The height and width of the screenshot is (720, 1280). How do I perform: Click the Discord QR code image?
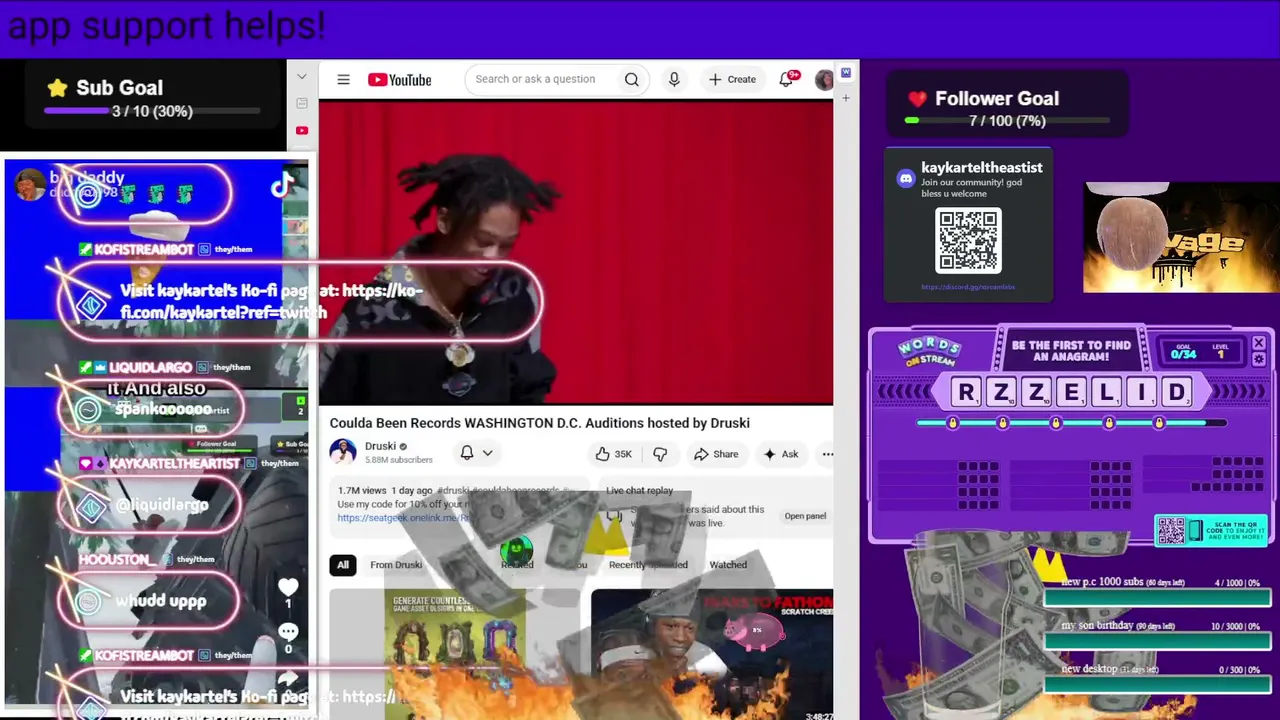point(968,241)
